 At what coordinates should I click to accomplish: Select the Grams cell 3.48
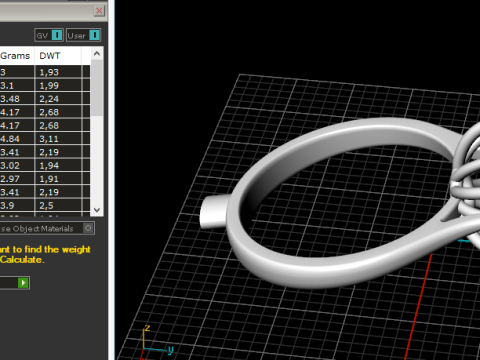click(17, 99)
